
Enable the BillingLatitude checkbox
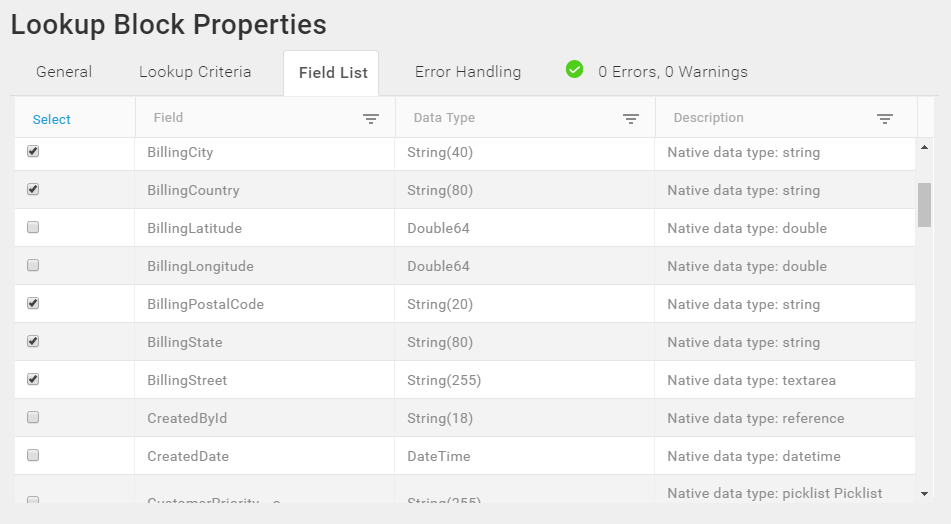[33, 227]
